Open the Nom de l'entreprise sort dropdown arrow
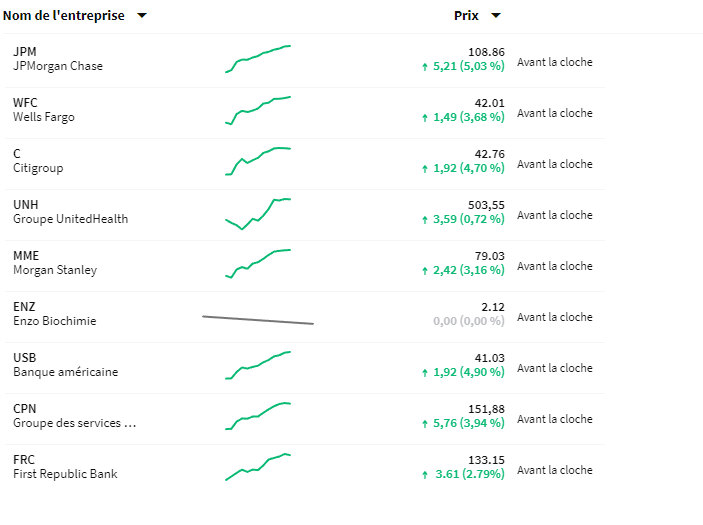 142,16
